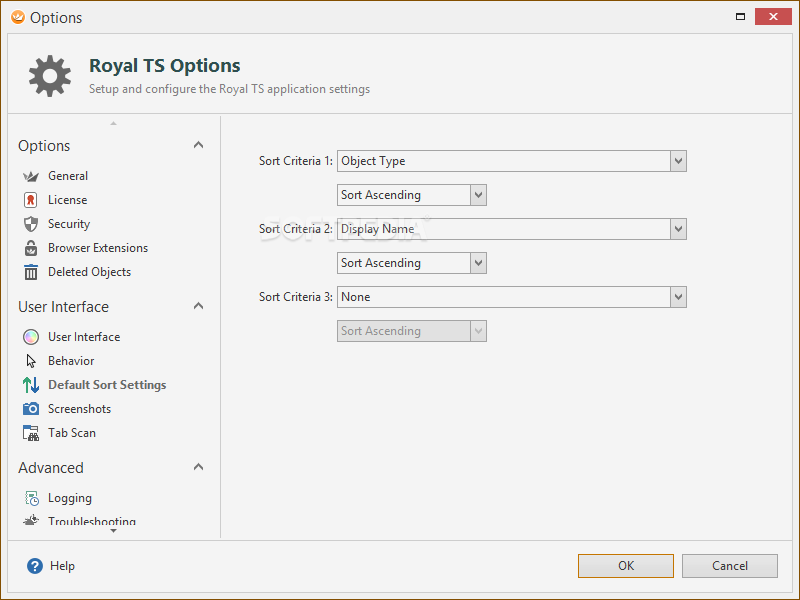
Task: Open the Screenshots settings page
Action: pyautogui.click(x=79, y=409)
